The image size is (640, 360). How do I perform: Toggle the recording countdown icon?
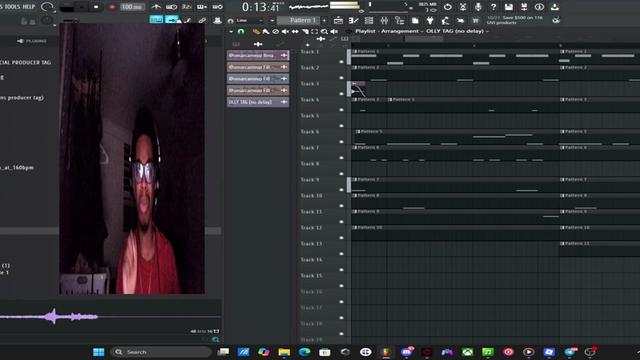point(187,7)
